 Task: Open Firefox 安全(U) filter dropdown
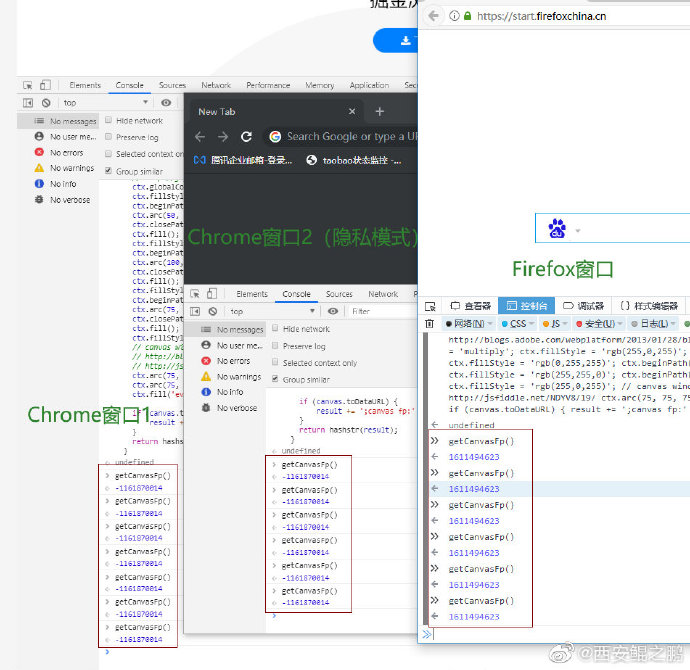(599, 324)
